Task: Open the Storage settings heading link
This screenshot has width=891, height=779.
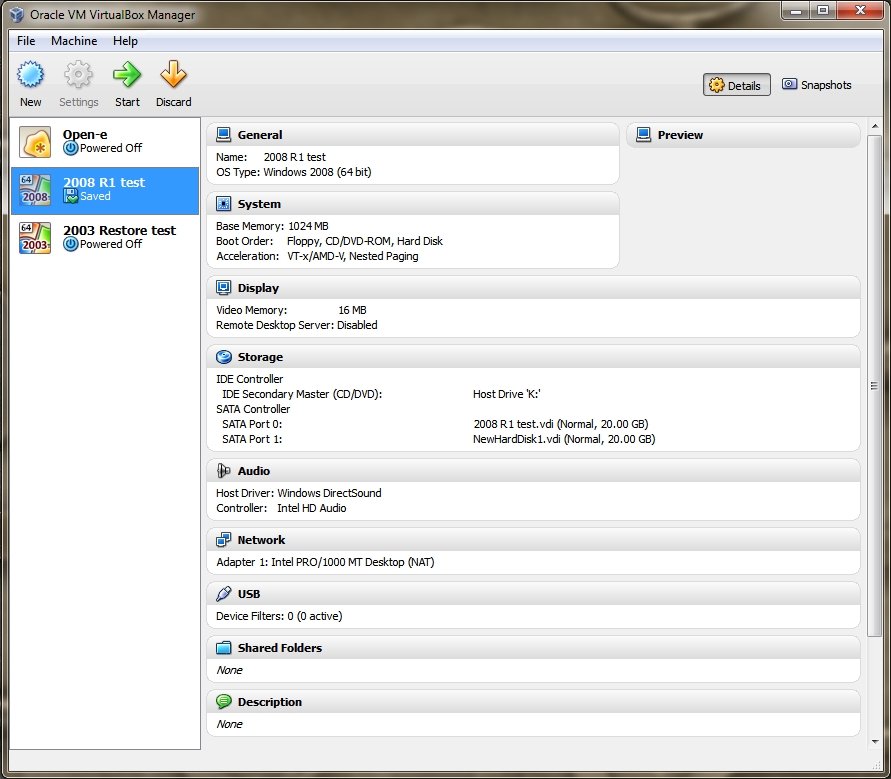Action: pyautogui.click(x=260, y=357)
